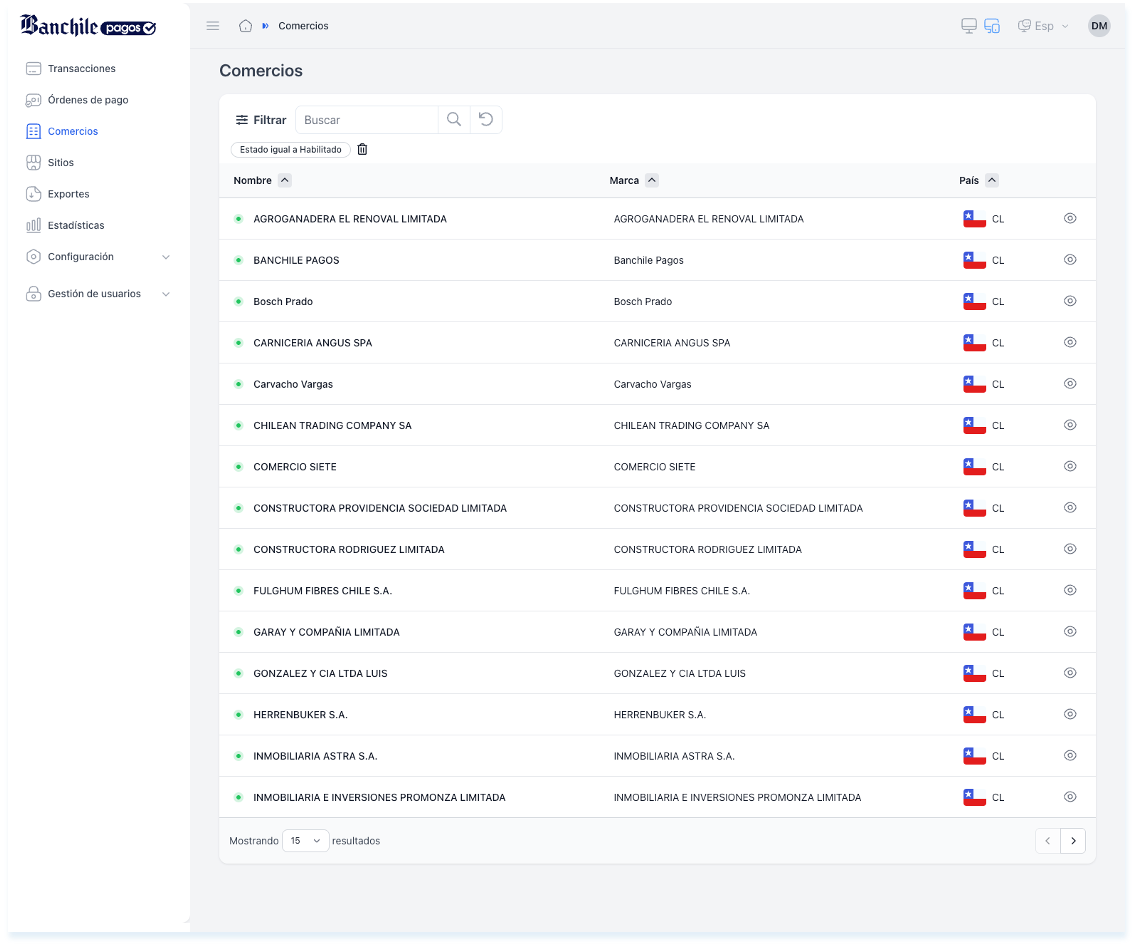Remove the 'Estado igual a Habilitado' chip
Viewport: 1136px width, 946px height.
(x=291, y=149)
